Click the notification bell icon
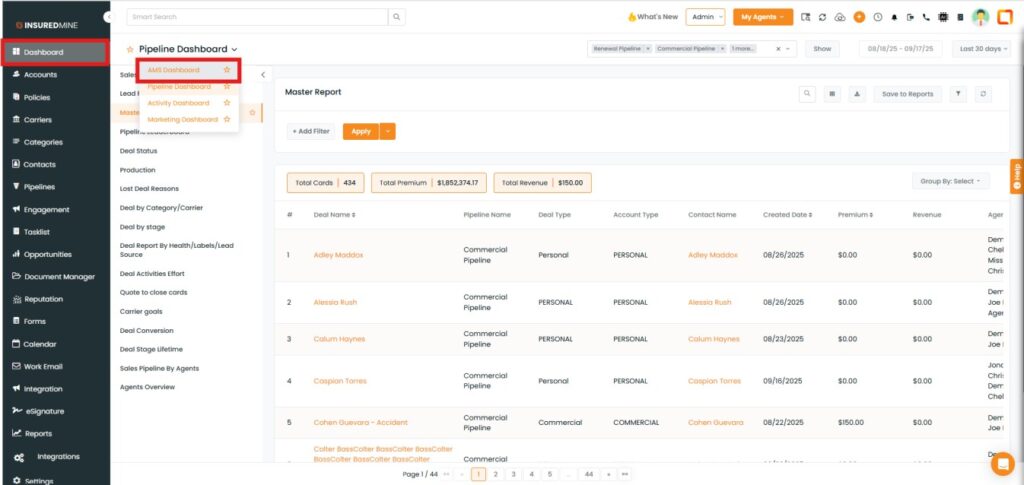Screen dimensions: 1024x485 [894, 17]
